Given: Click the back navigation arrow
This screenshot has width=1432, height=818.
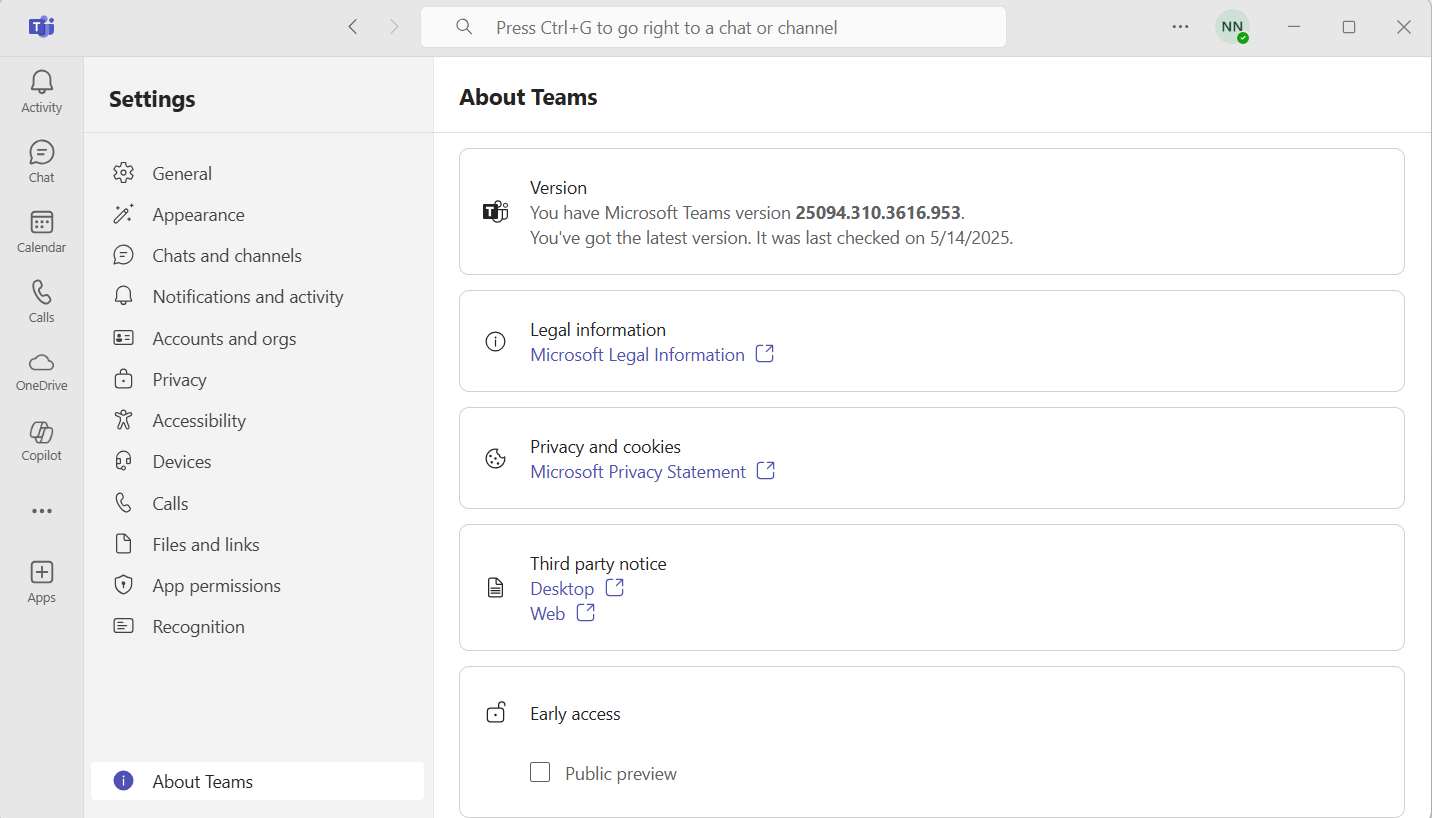Looking at the screenshot, I should [x=353, y=27].
